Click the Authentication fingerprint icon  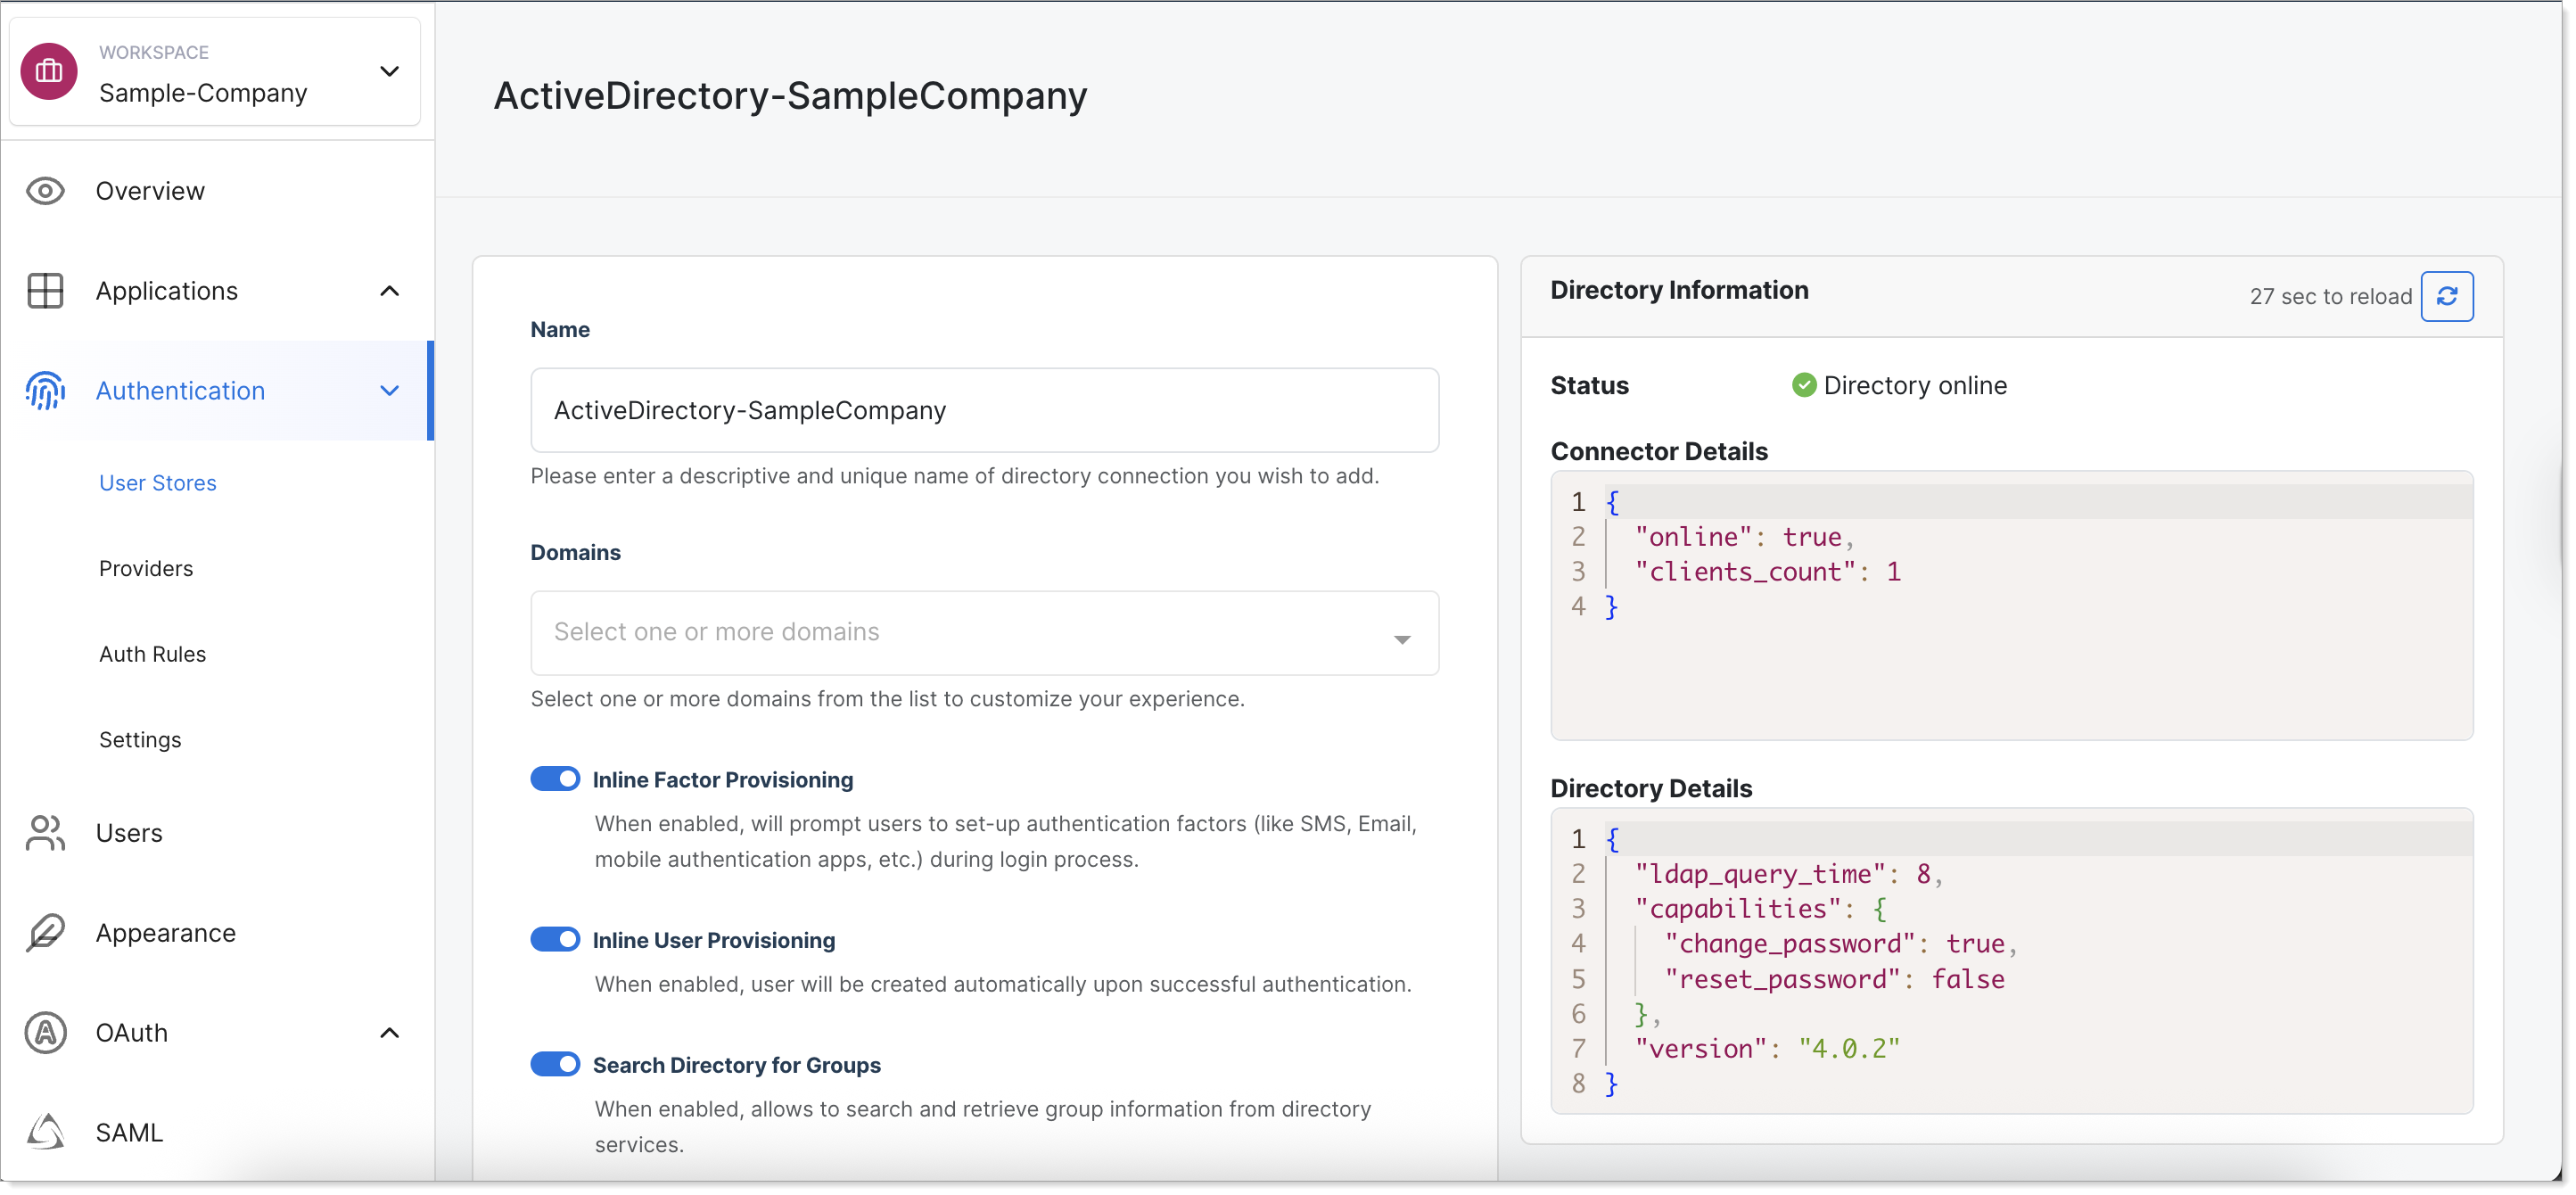[45, 391]
